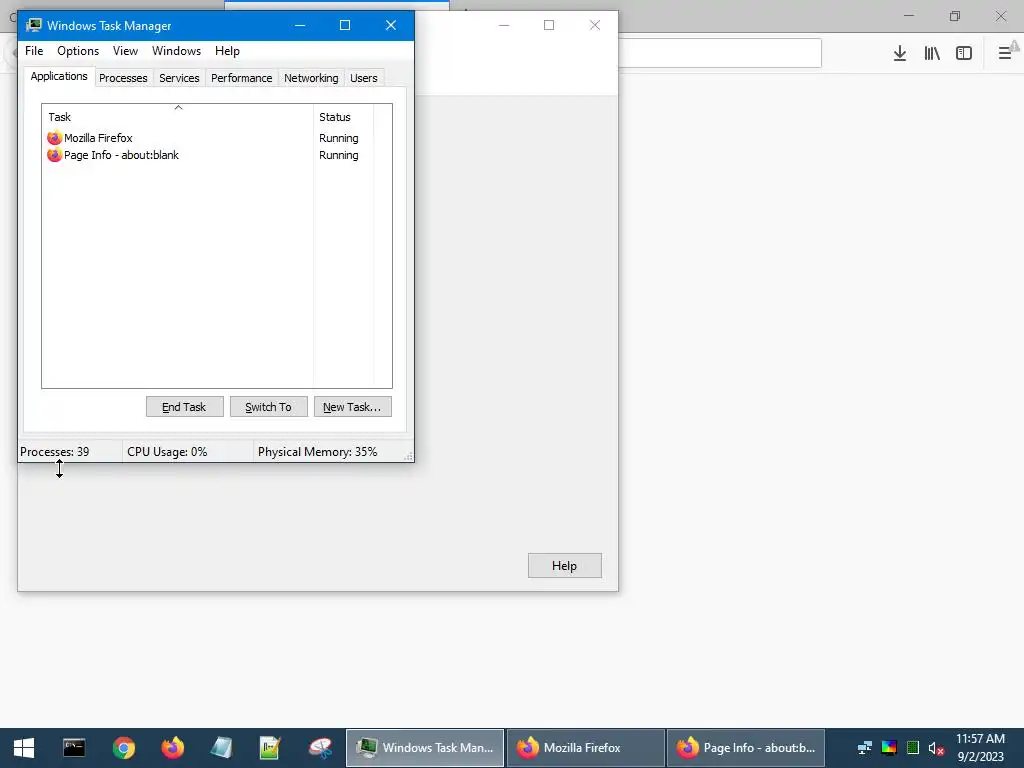The image size is (1024, 768).
Task: Launch Google Chrome from the taskbar
Action: (123, 748)
